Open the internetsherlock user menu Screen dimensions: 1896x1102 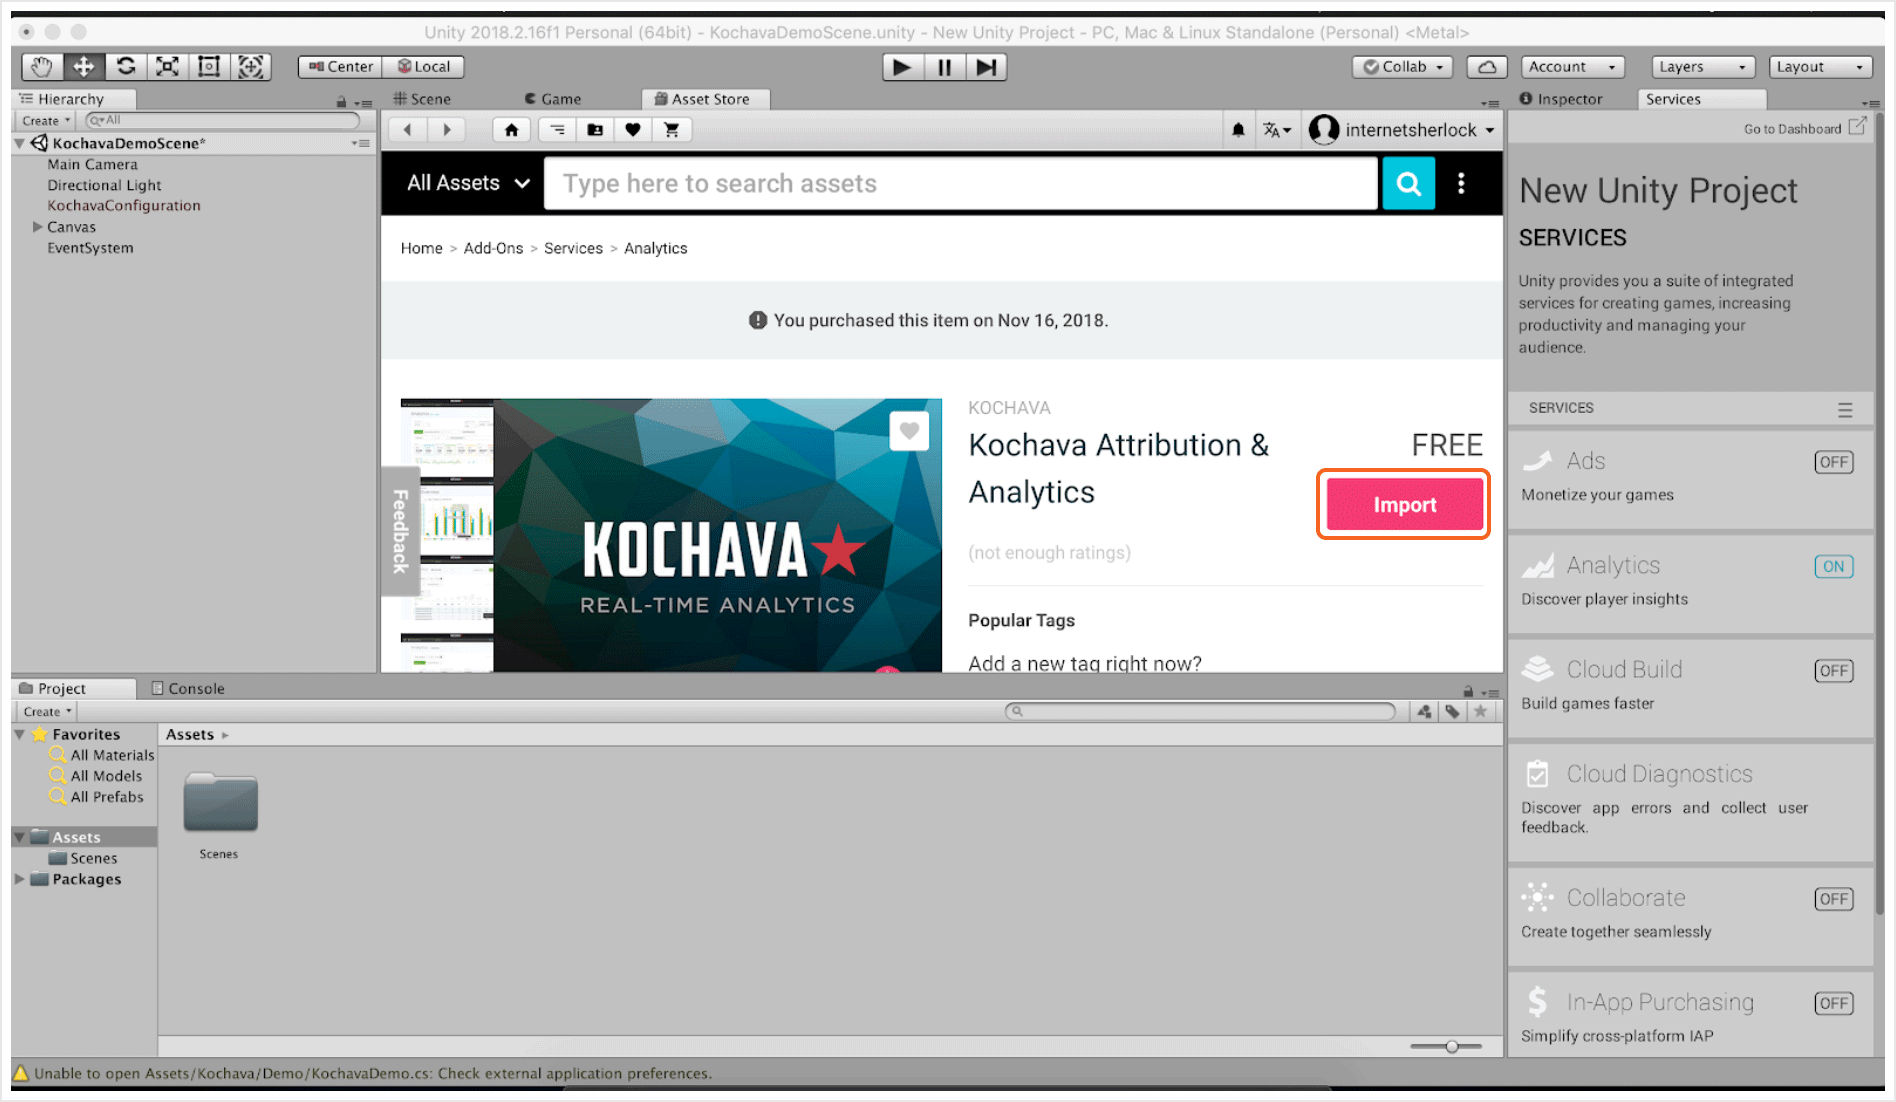1402,130
